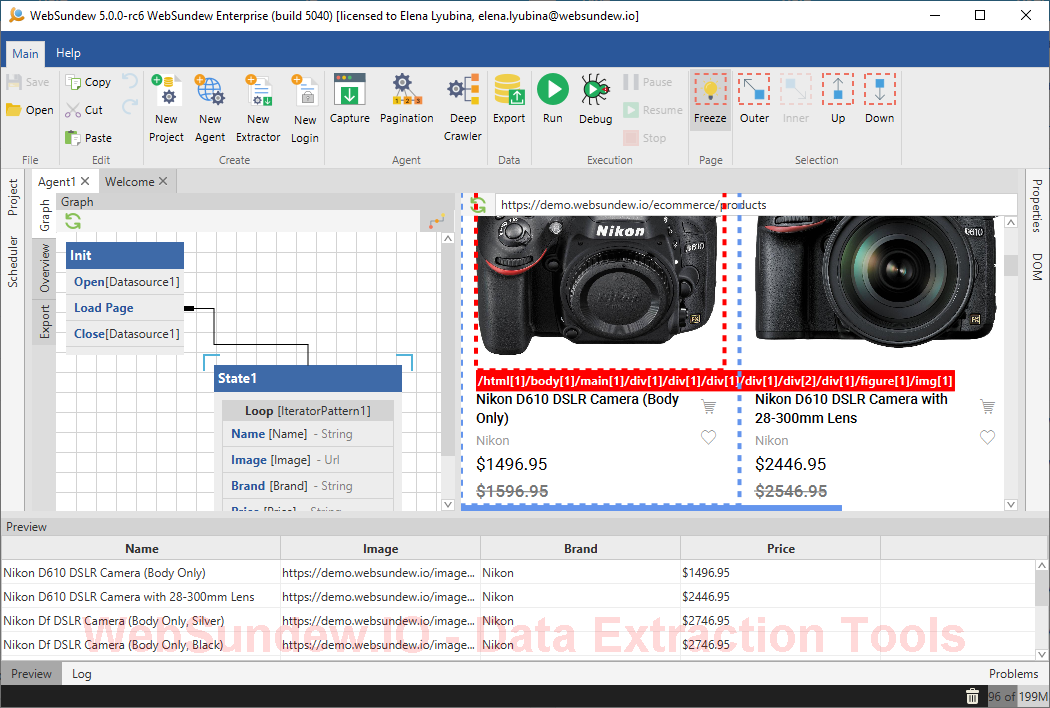Select the Open[Datasource1] step

click(x=124, y=281)
